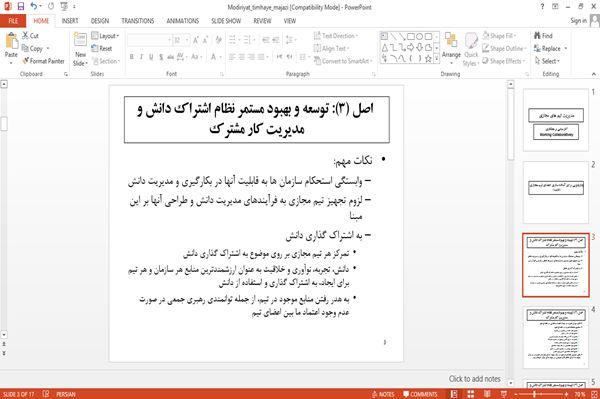Switch to Reading View in status bar

click(487, 394)
